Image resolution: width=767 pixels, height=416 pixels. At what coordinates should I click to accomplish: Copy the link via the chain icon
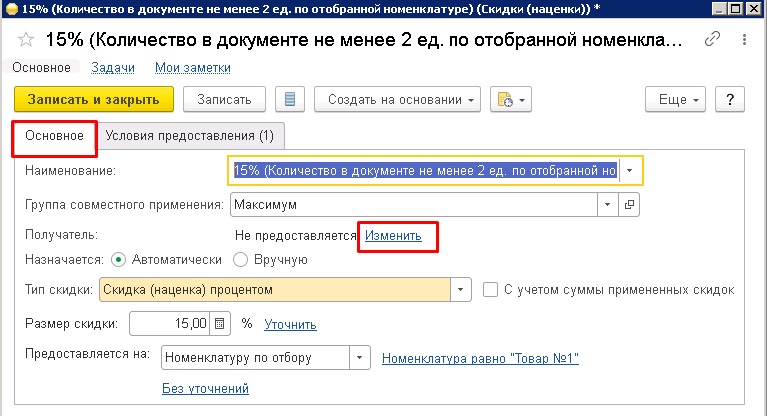712,39
